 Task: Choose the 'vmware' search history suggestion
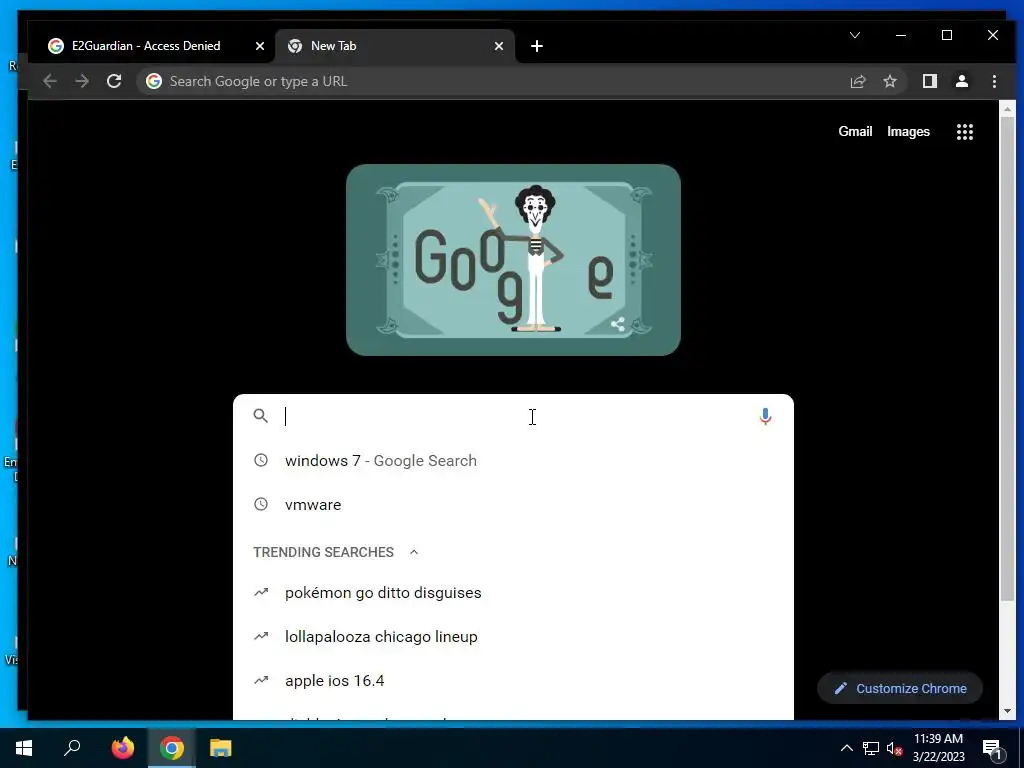tap(513, 504)
